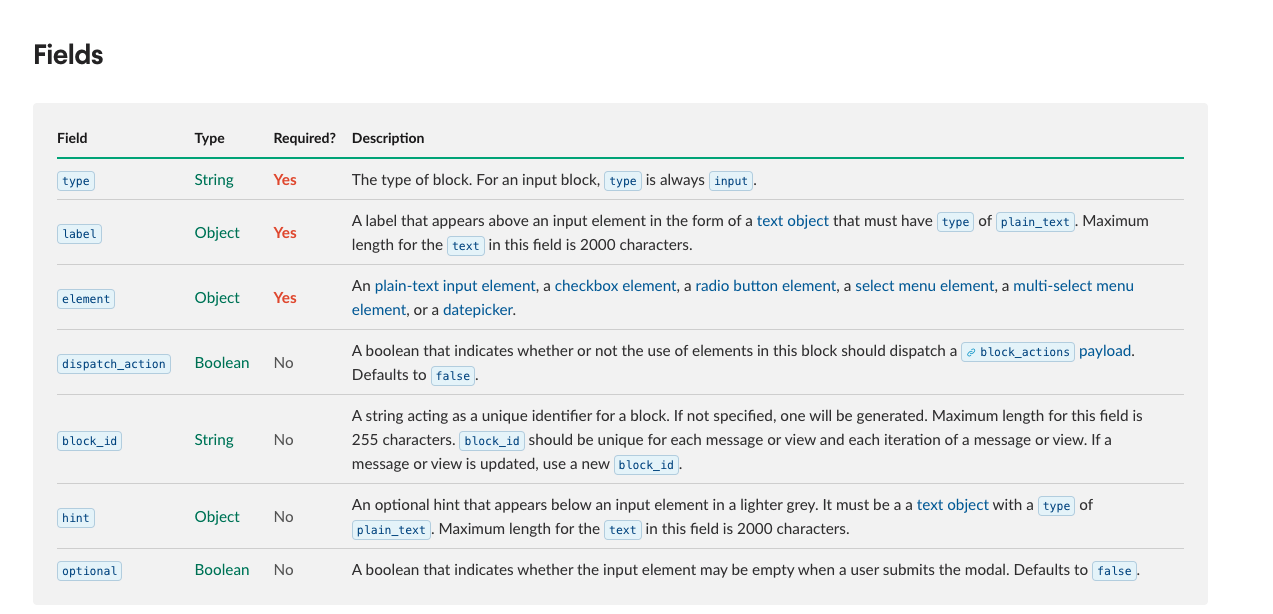Image resolution: width=1273 pixels, height=614 pixels.
Task: Open the block_actions payload link
Action: point(1046,351)
